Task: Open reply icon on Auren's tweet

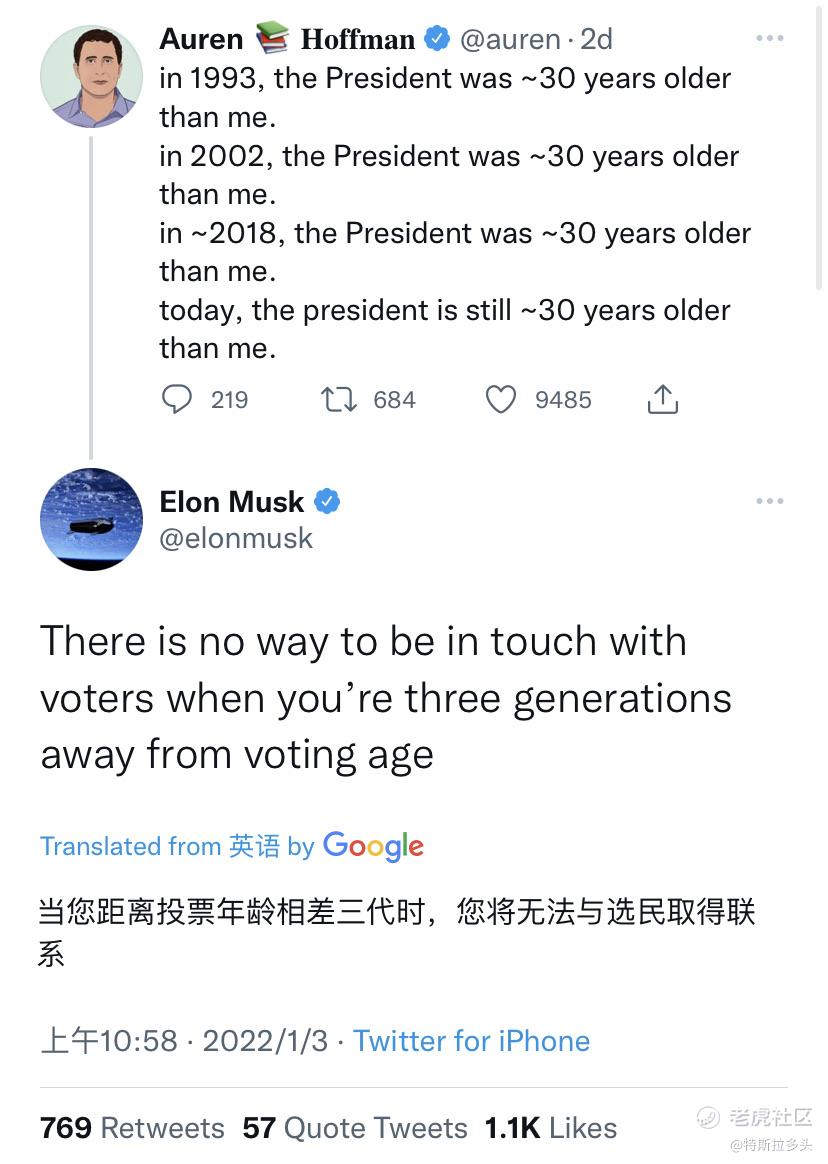Action: pos(177,399)
